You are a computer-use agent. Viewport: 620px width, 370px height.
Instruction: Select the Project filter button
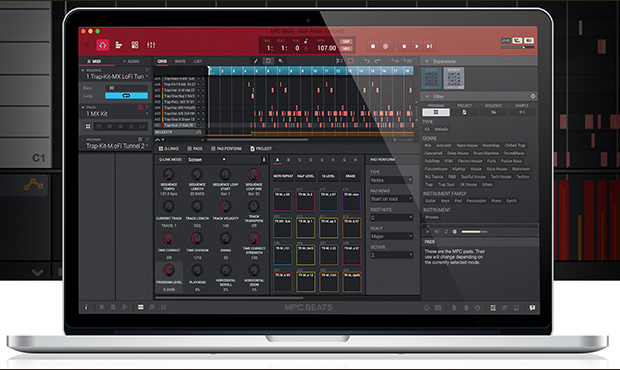point(464,112)
